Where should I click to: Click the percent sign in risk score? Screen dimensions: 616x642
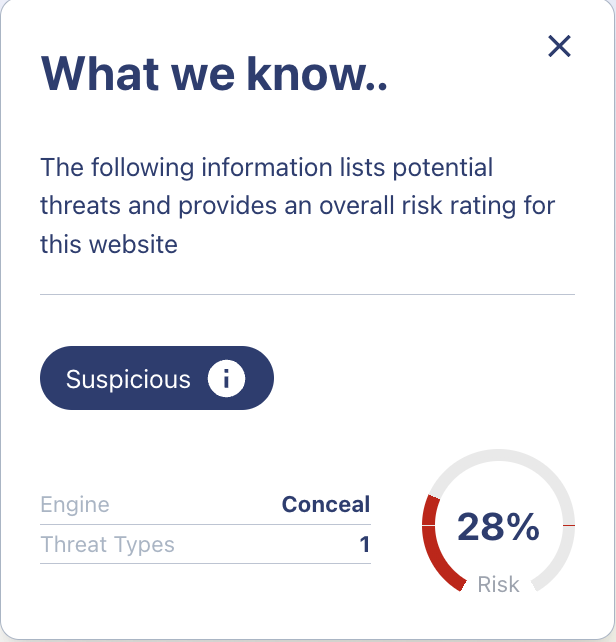click(x=523, y=527)
